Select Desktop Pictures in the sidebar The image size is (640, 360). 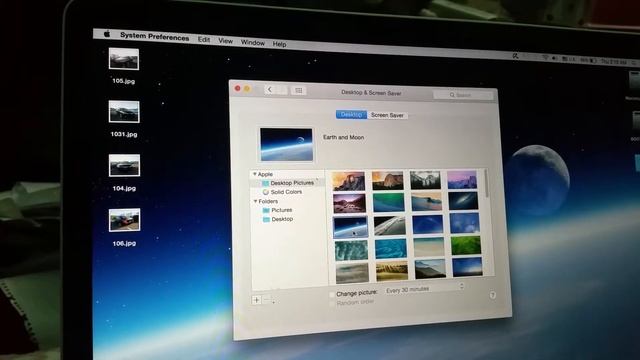point(288,183)
